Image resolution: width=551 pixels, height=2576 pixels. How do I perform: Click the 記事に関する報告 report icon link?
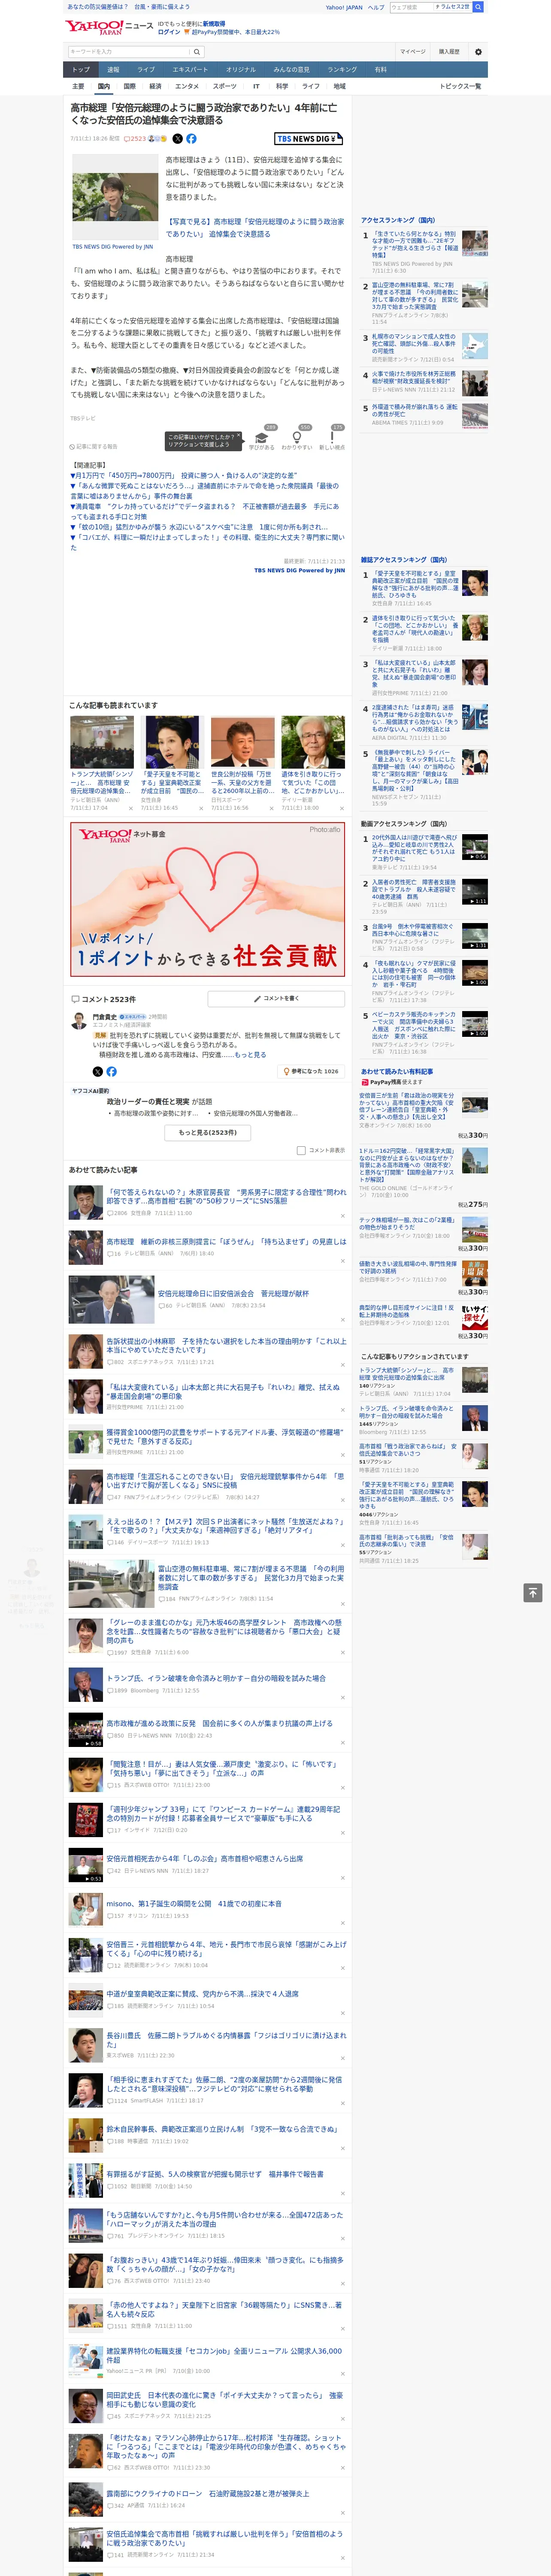[94, 447]
